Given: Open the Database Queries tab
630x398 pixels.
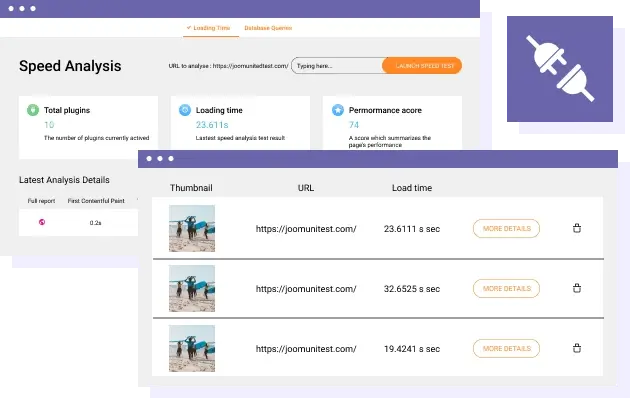Looking at the screenshot, I should coord(268,28).
